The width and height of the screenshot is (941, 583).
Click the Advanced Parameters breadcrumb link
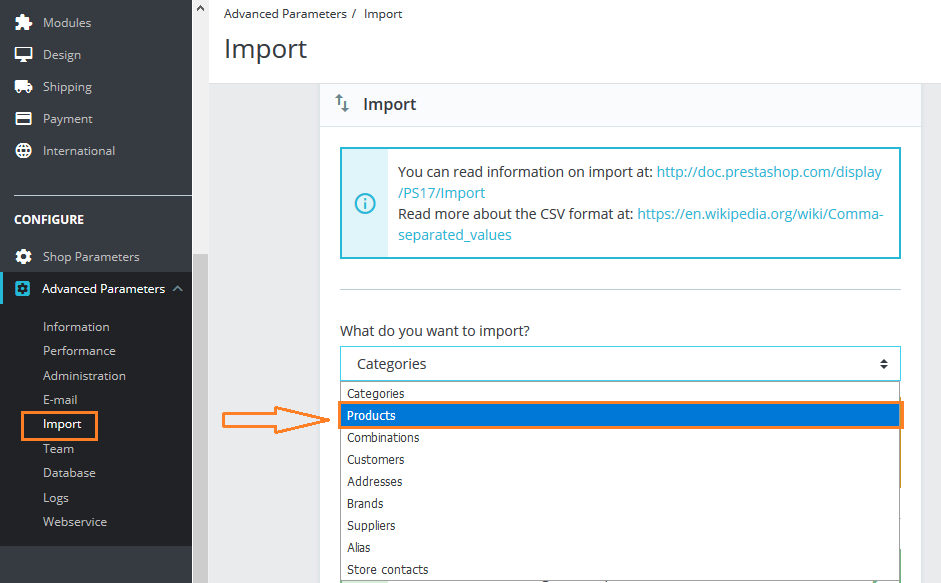(x=285, y=14)
